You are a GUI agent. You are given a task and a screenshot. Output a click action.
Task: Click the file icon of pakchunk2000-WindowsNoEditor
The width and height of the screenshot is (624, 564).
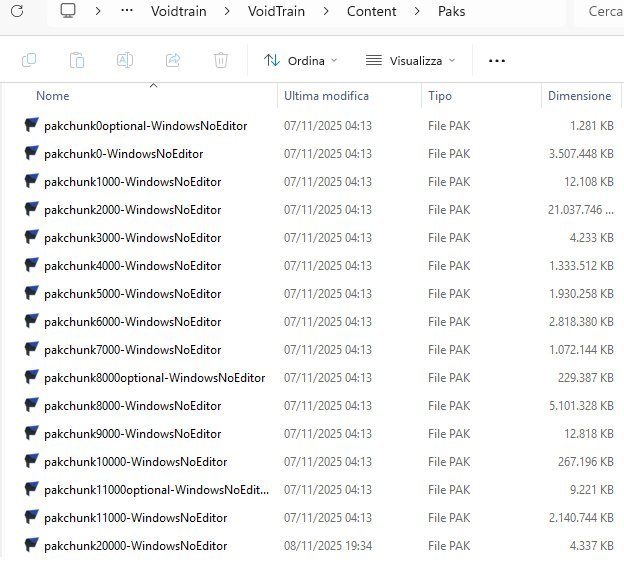point(31,209)
